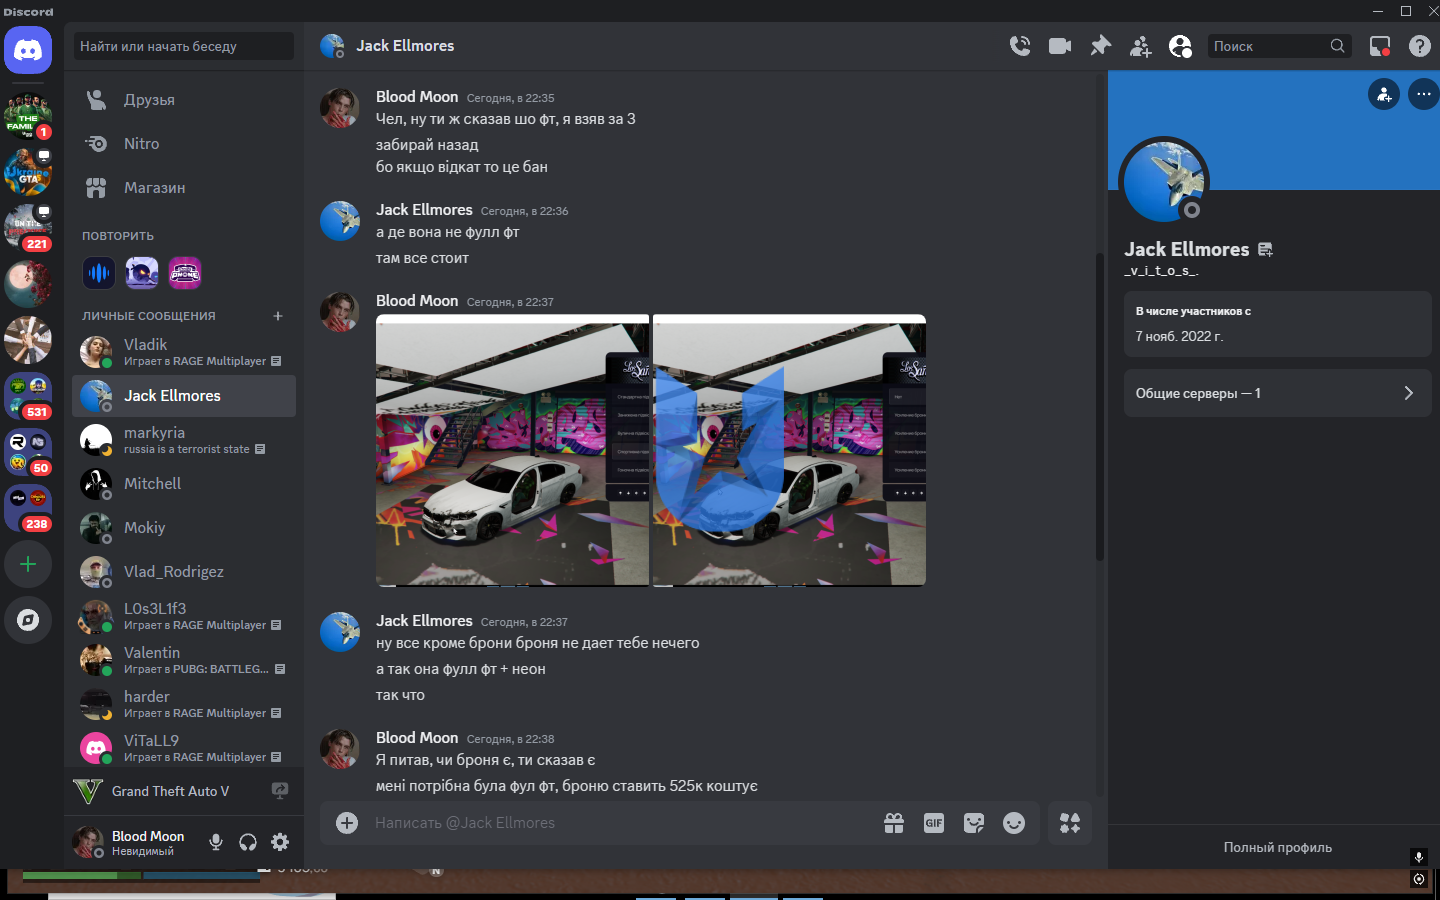Viewport: 1440px width, 900px height.
Task: Focus the 'Найти или начать беседу' box
Action: [184, 46]
